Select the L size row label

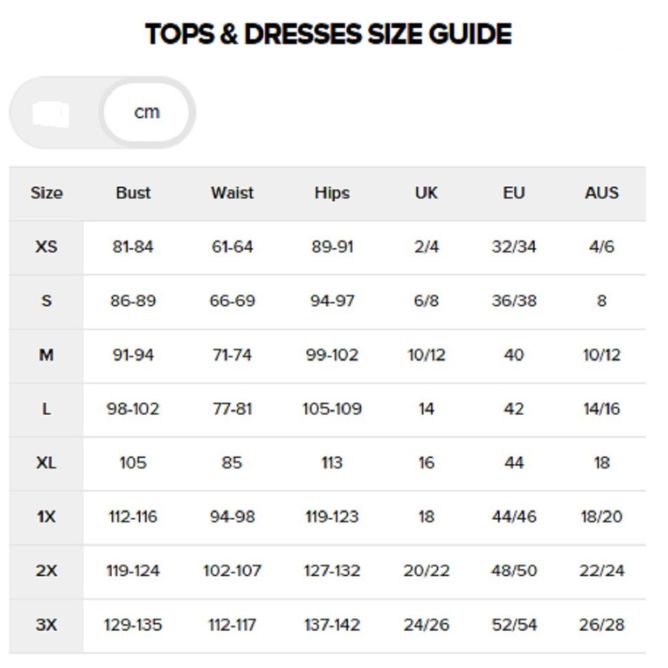46,409
